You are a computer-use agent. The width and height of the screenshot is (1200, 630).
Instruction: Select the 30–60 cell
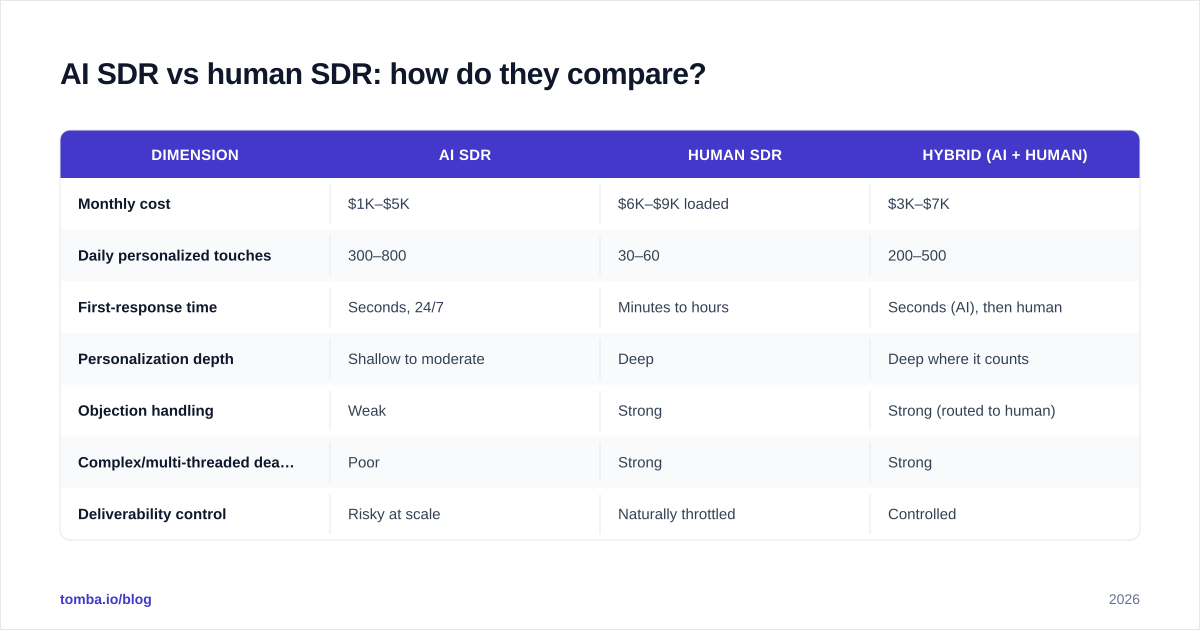(735, 256)
